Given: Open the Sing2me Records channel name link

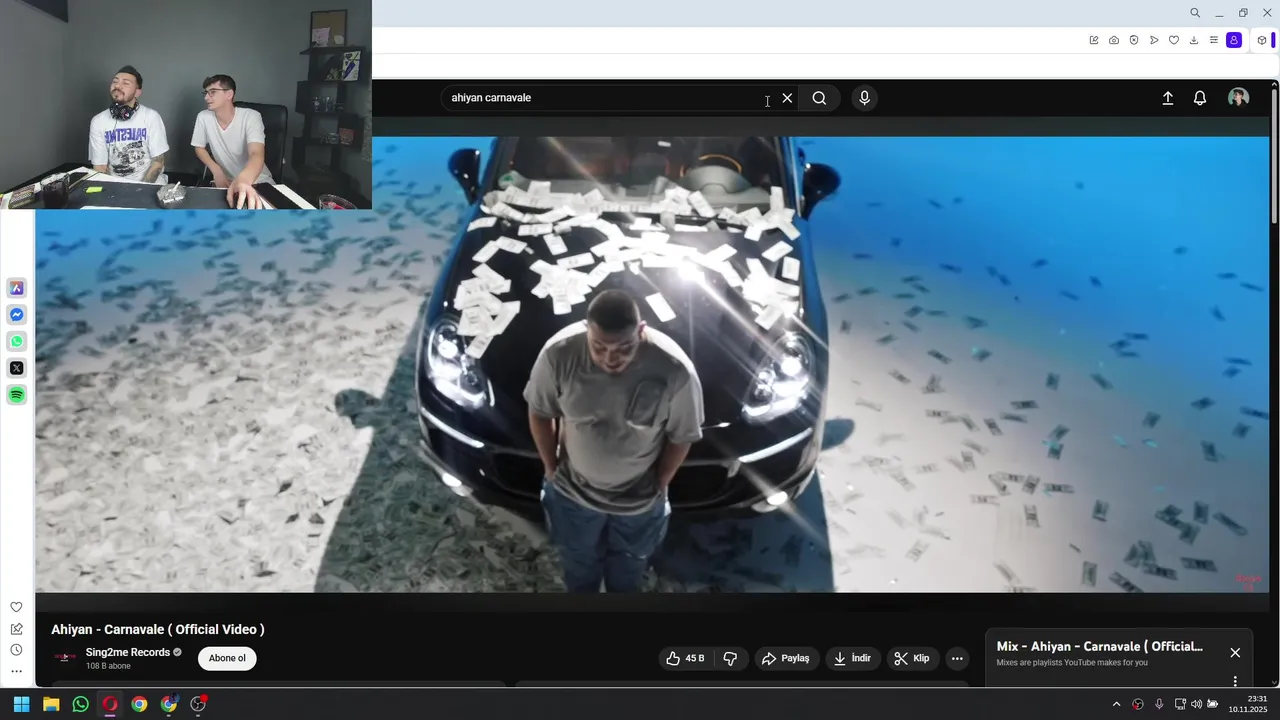Looking at the screenshot, I should pyautogui.click(x=128, y=653).
